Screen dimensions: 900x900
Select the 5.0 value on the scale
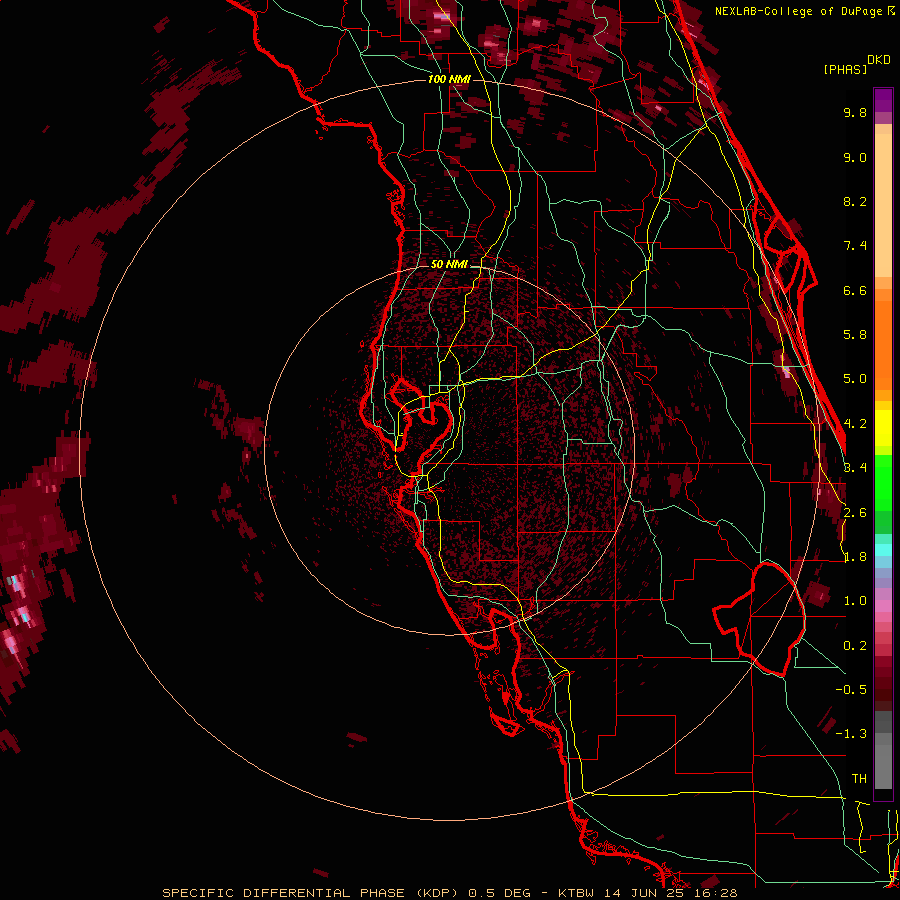pyautogui.click(x=855, y=379)
